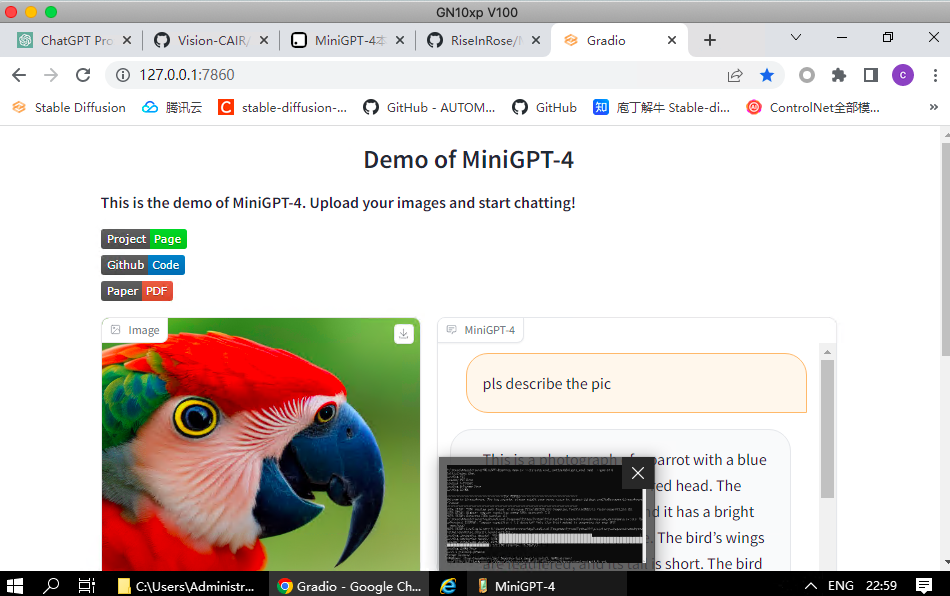Reload the Gradio page
This screenshot has height=596, width=950.
click(x=83, y=75)
